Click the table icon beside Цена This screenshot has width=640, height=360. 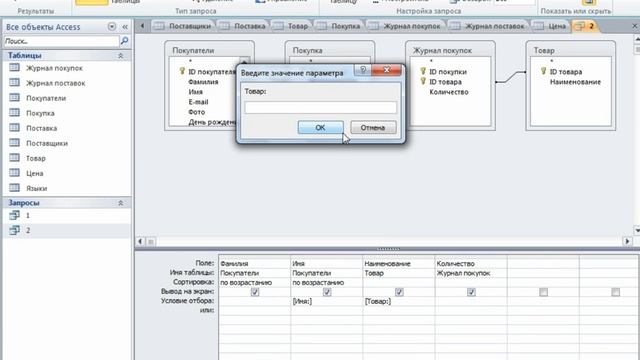(14, 173)
